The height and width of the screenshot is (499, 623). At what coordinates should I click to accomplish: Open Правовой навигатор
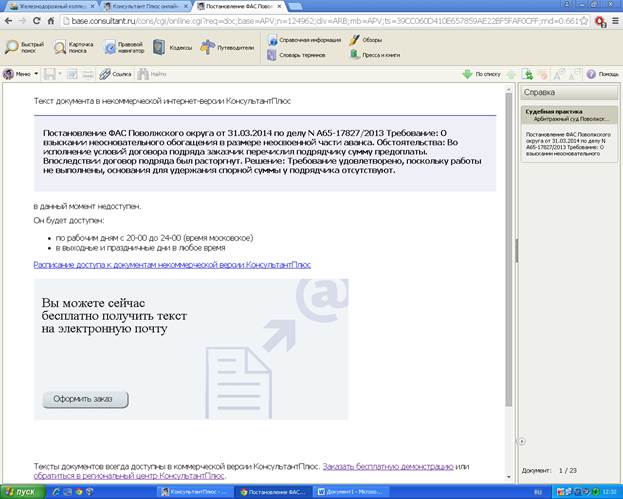[124, 47]
